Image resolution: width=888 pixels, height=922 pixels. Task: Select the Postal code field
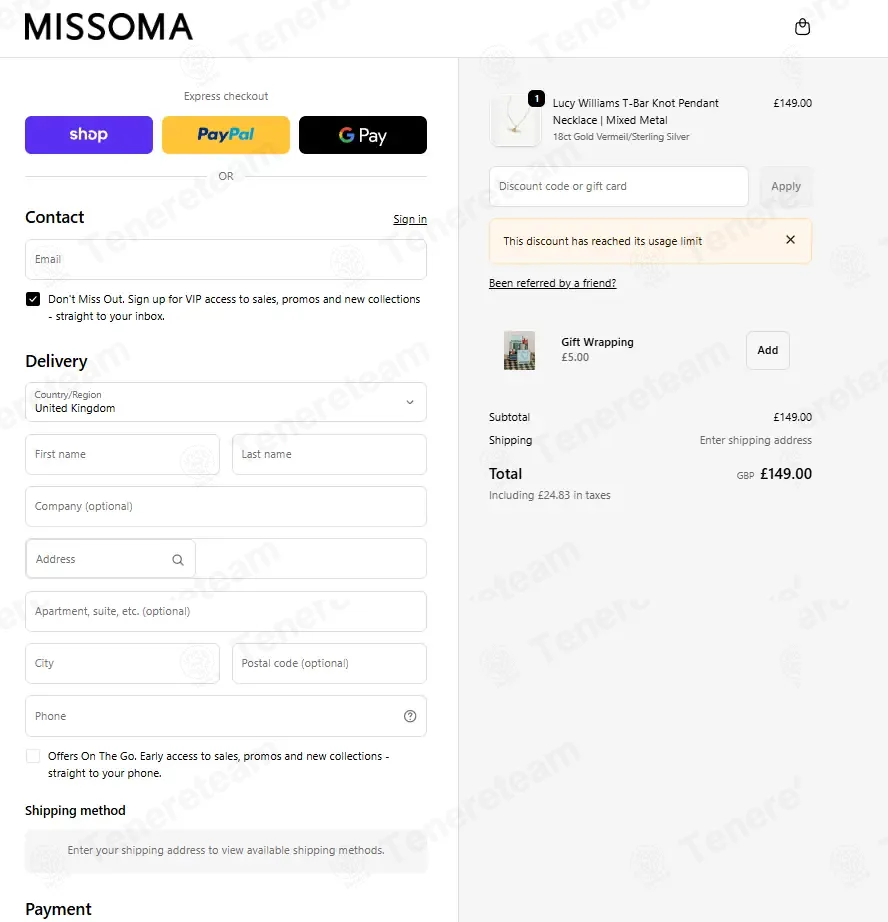[329, 663]
